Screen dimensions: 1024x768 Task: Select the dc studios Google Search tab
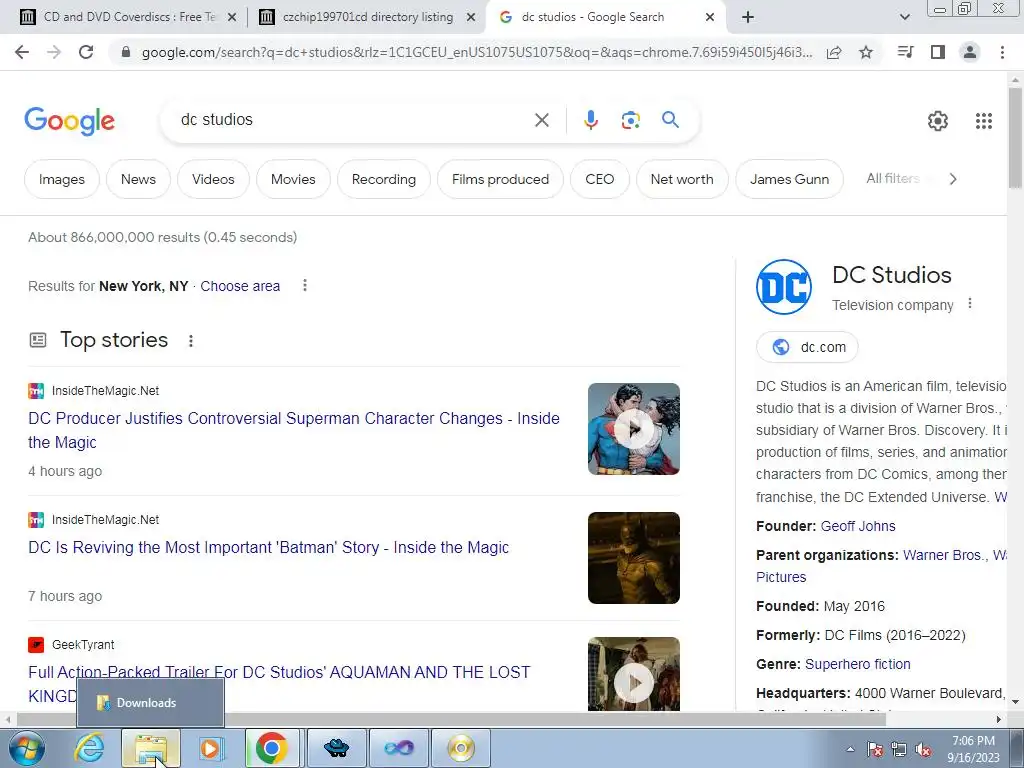(x=605, y=17)
